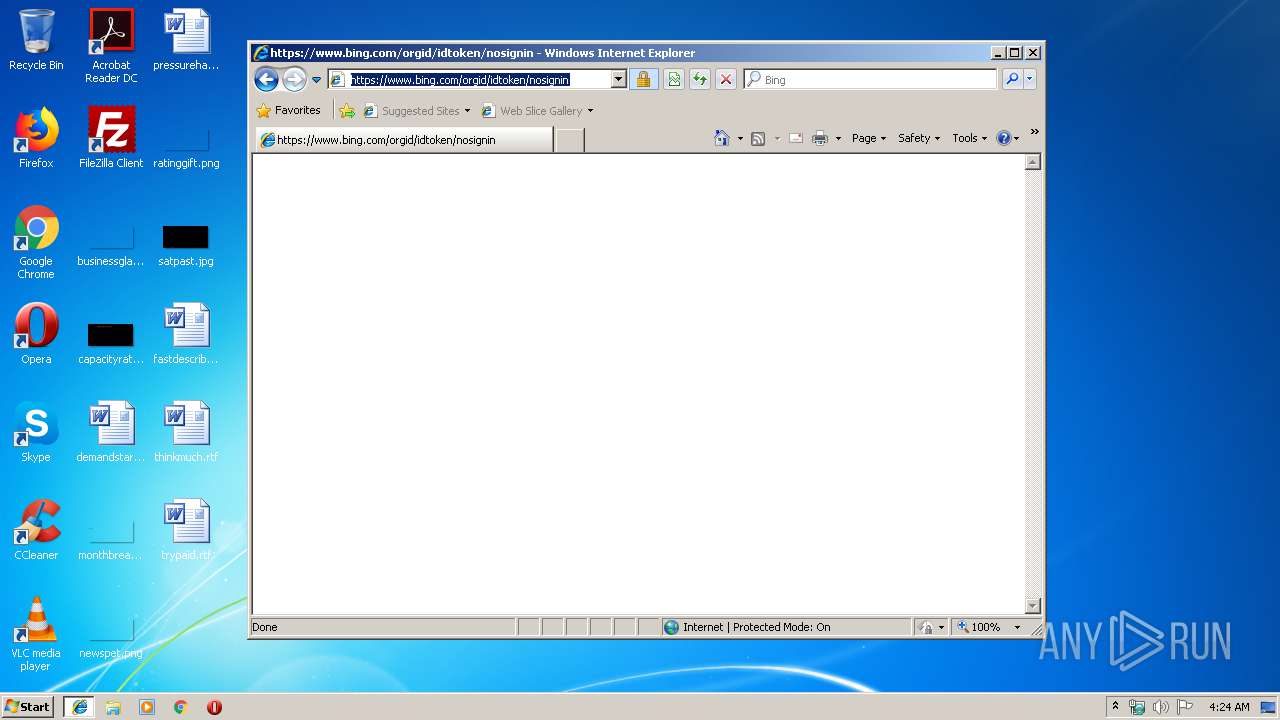Image resolution: width=1280 pixels, height=720 pixels.
Task: Open the recent pages dropdown arrow
Action: pyautogui.click(x=316, y=80)
